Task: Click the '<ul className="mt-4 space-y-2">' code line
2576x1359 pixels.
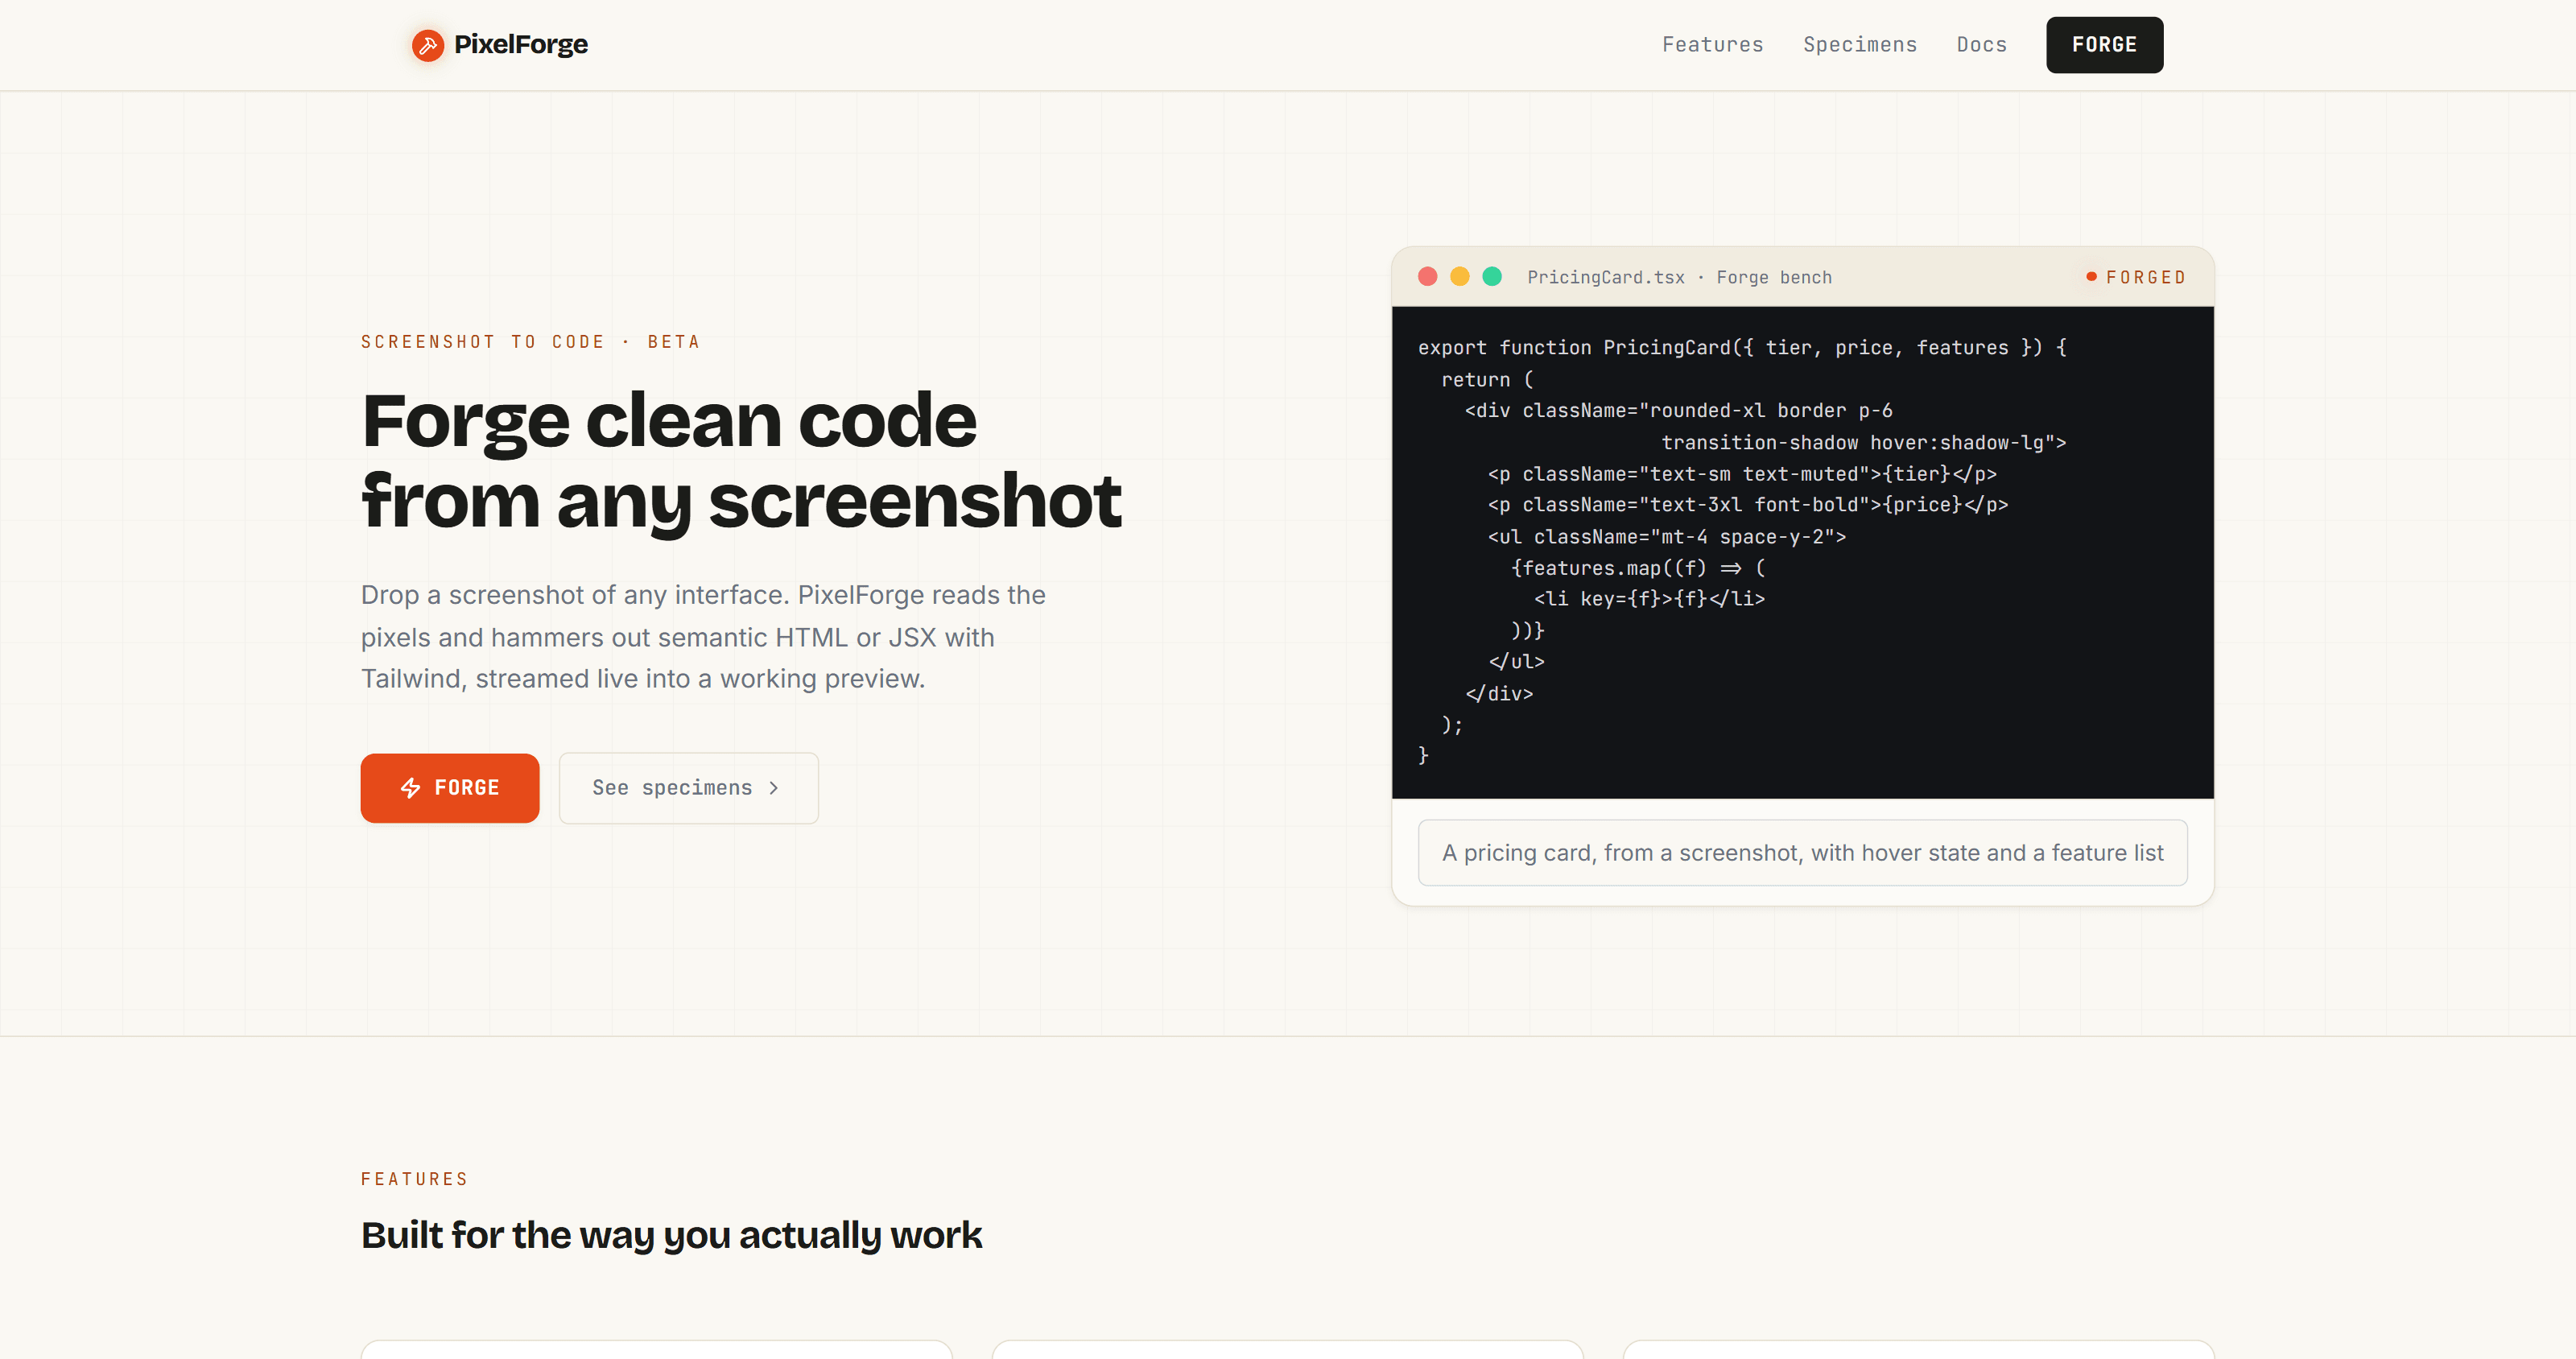Action: (1667, 536)
